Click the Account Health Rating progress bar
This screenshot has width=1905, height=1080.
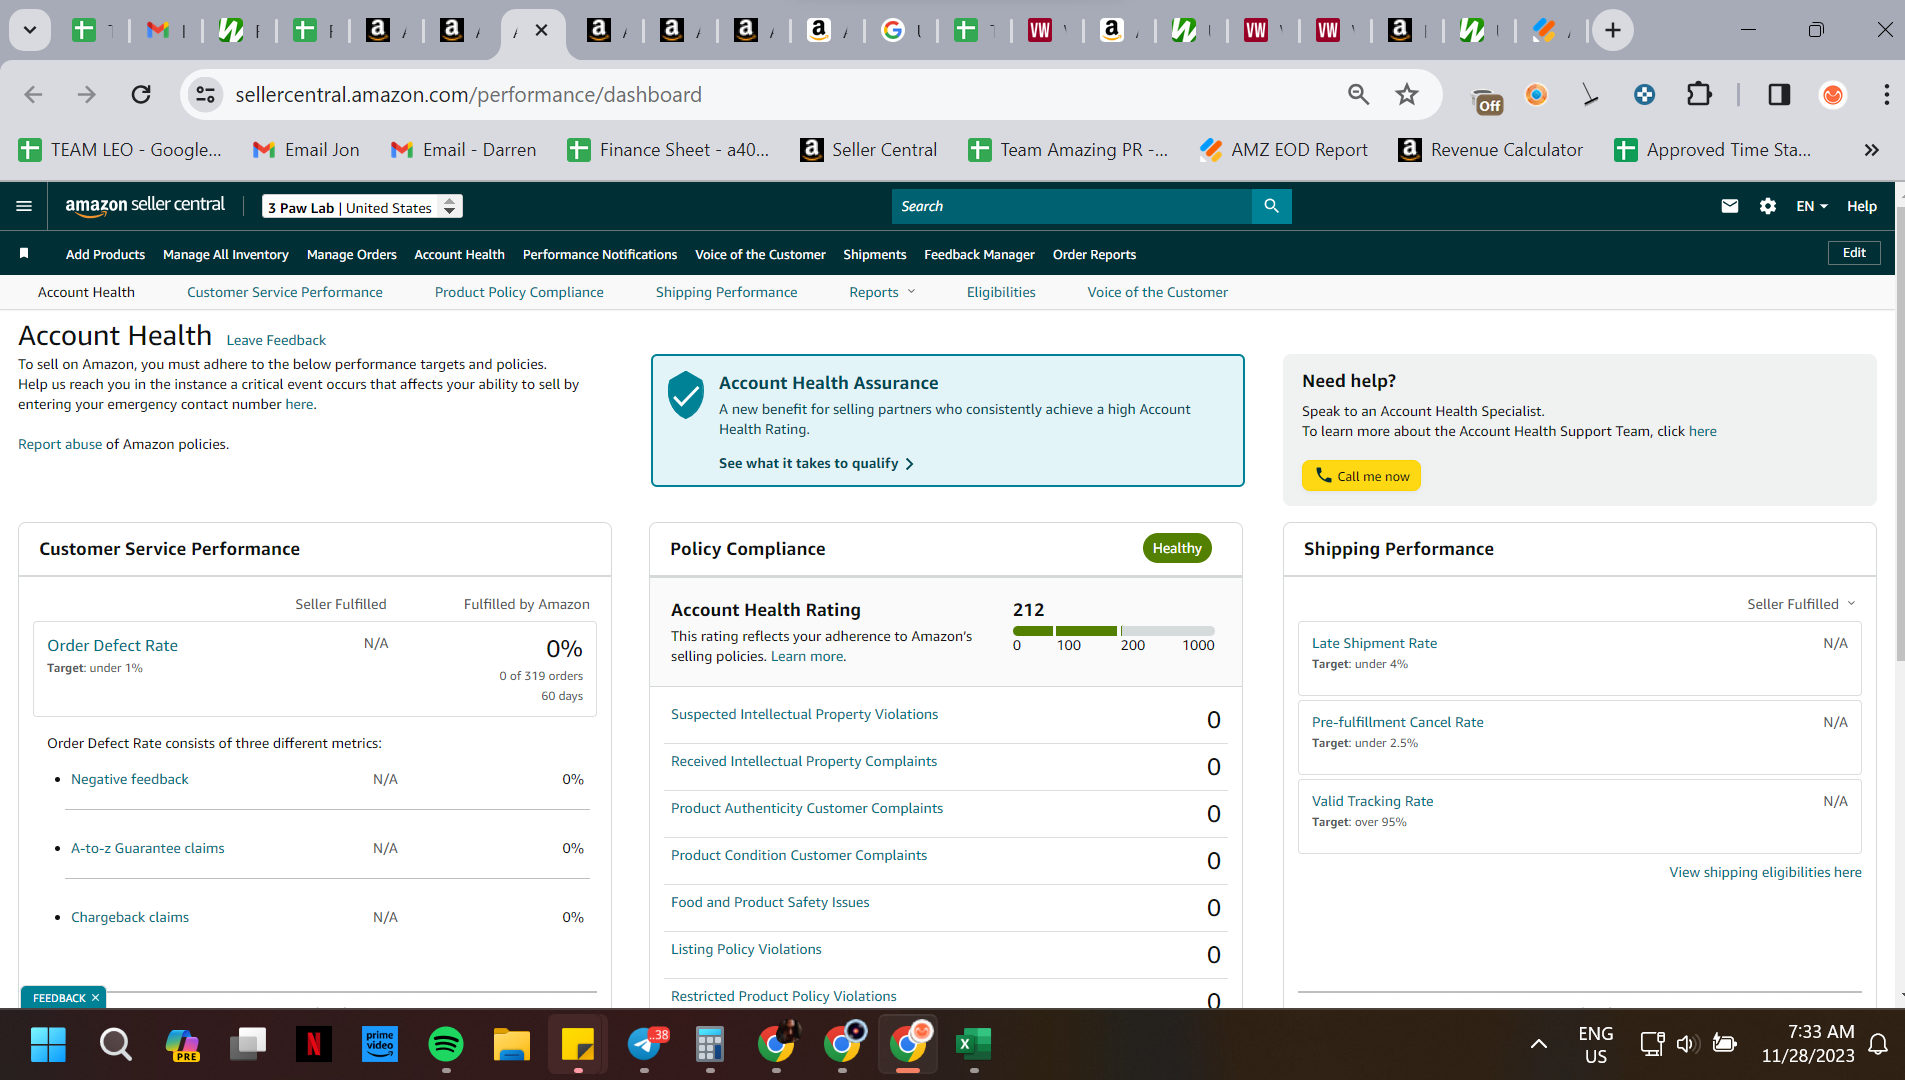point(1114,631)
